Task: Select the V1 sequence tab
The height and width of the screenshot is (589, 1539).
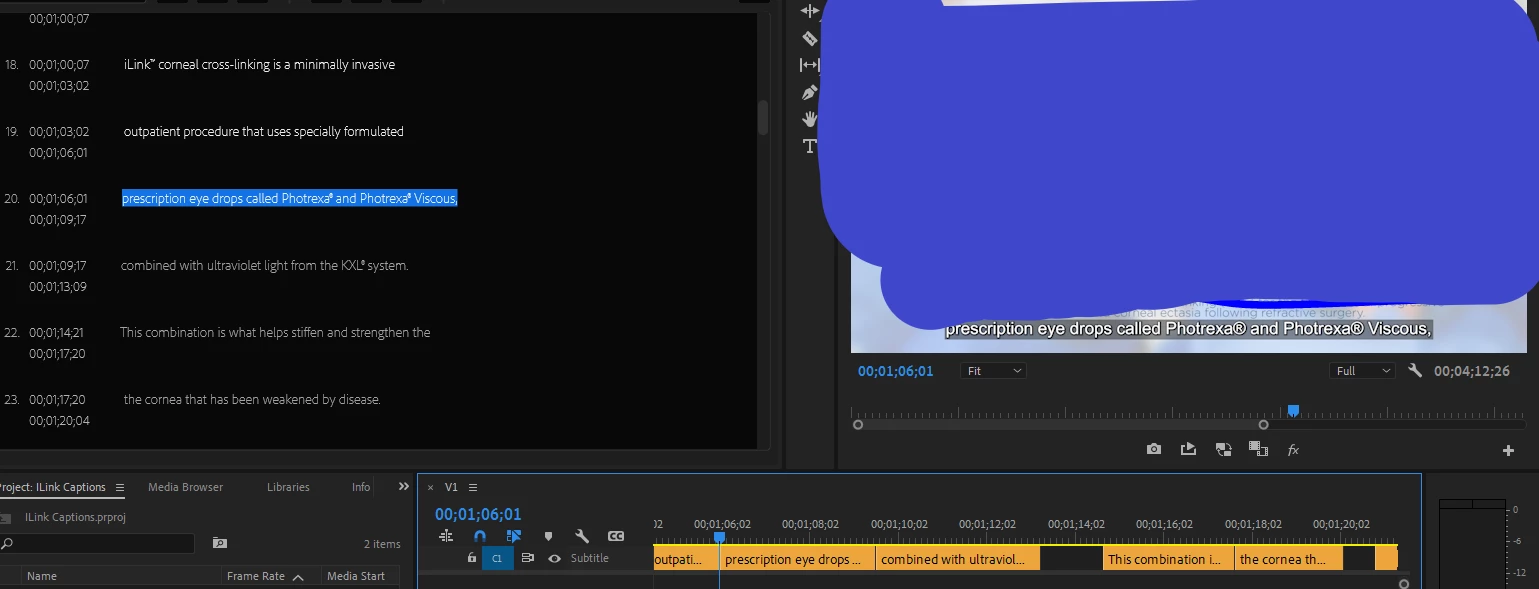Action: tap(451, 487)
